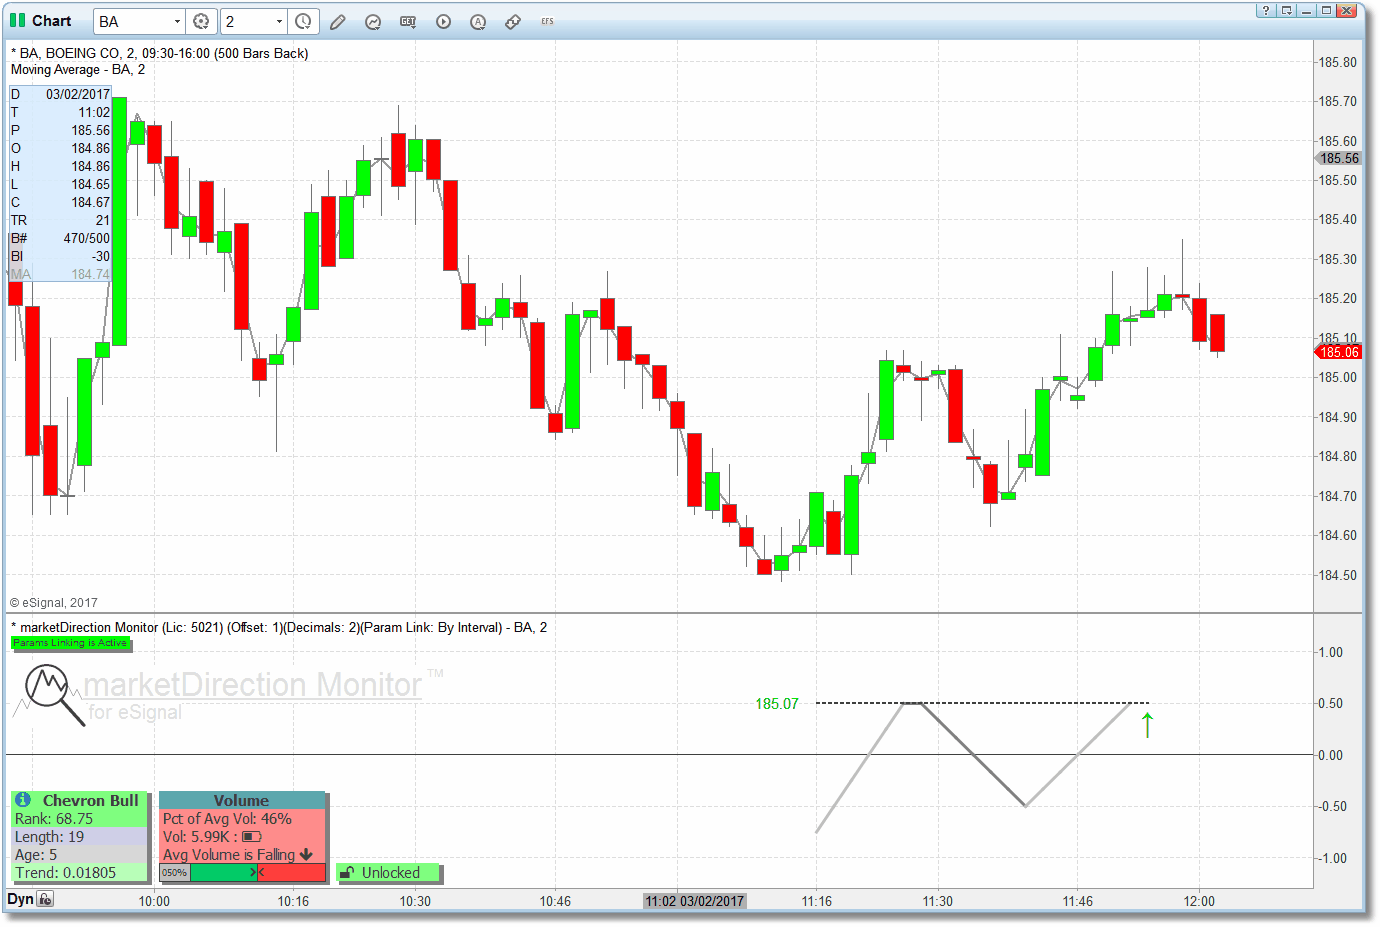Click the 10:00 time axis label
1380x927 pixels.
pos(154,901)
